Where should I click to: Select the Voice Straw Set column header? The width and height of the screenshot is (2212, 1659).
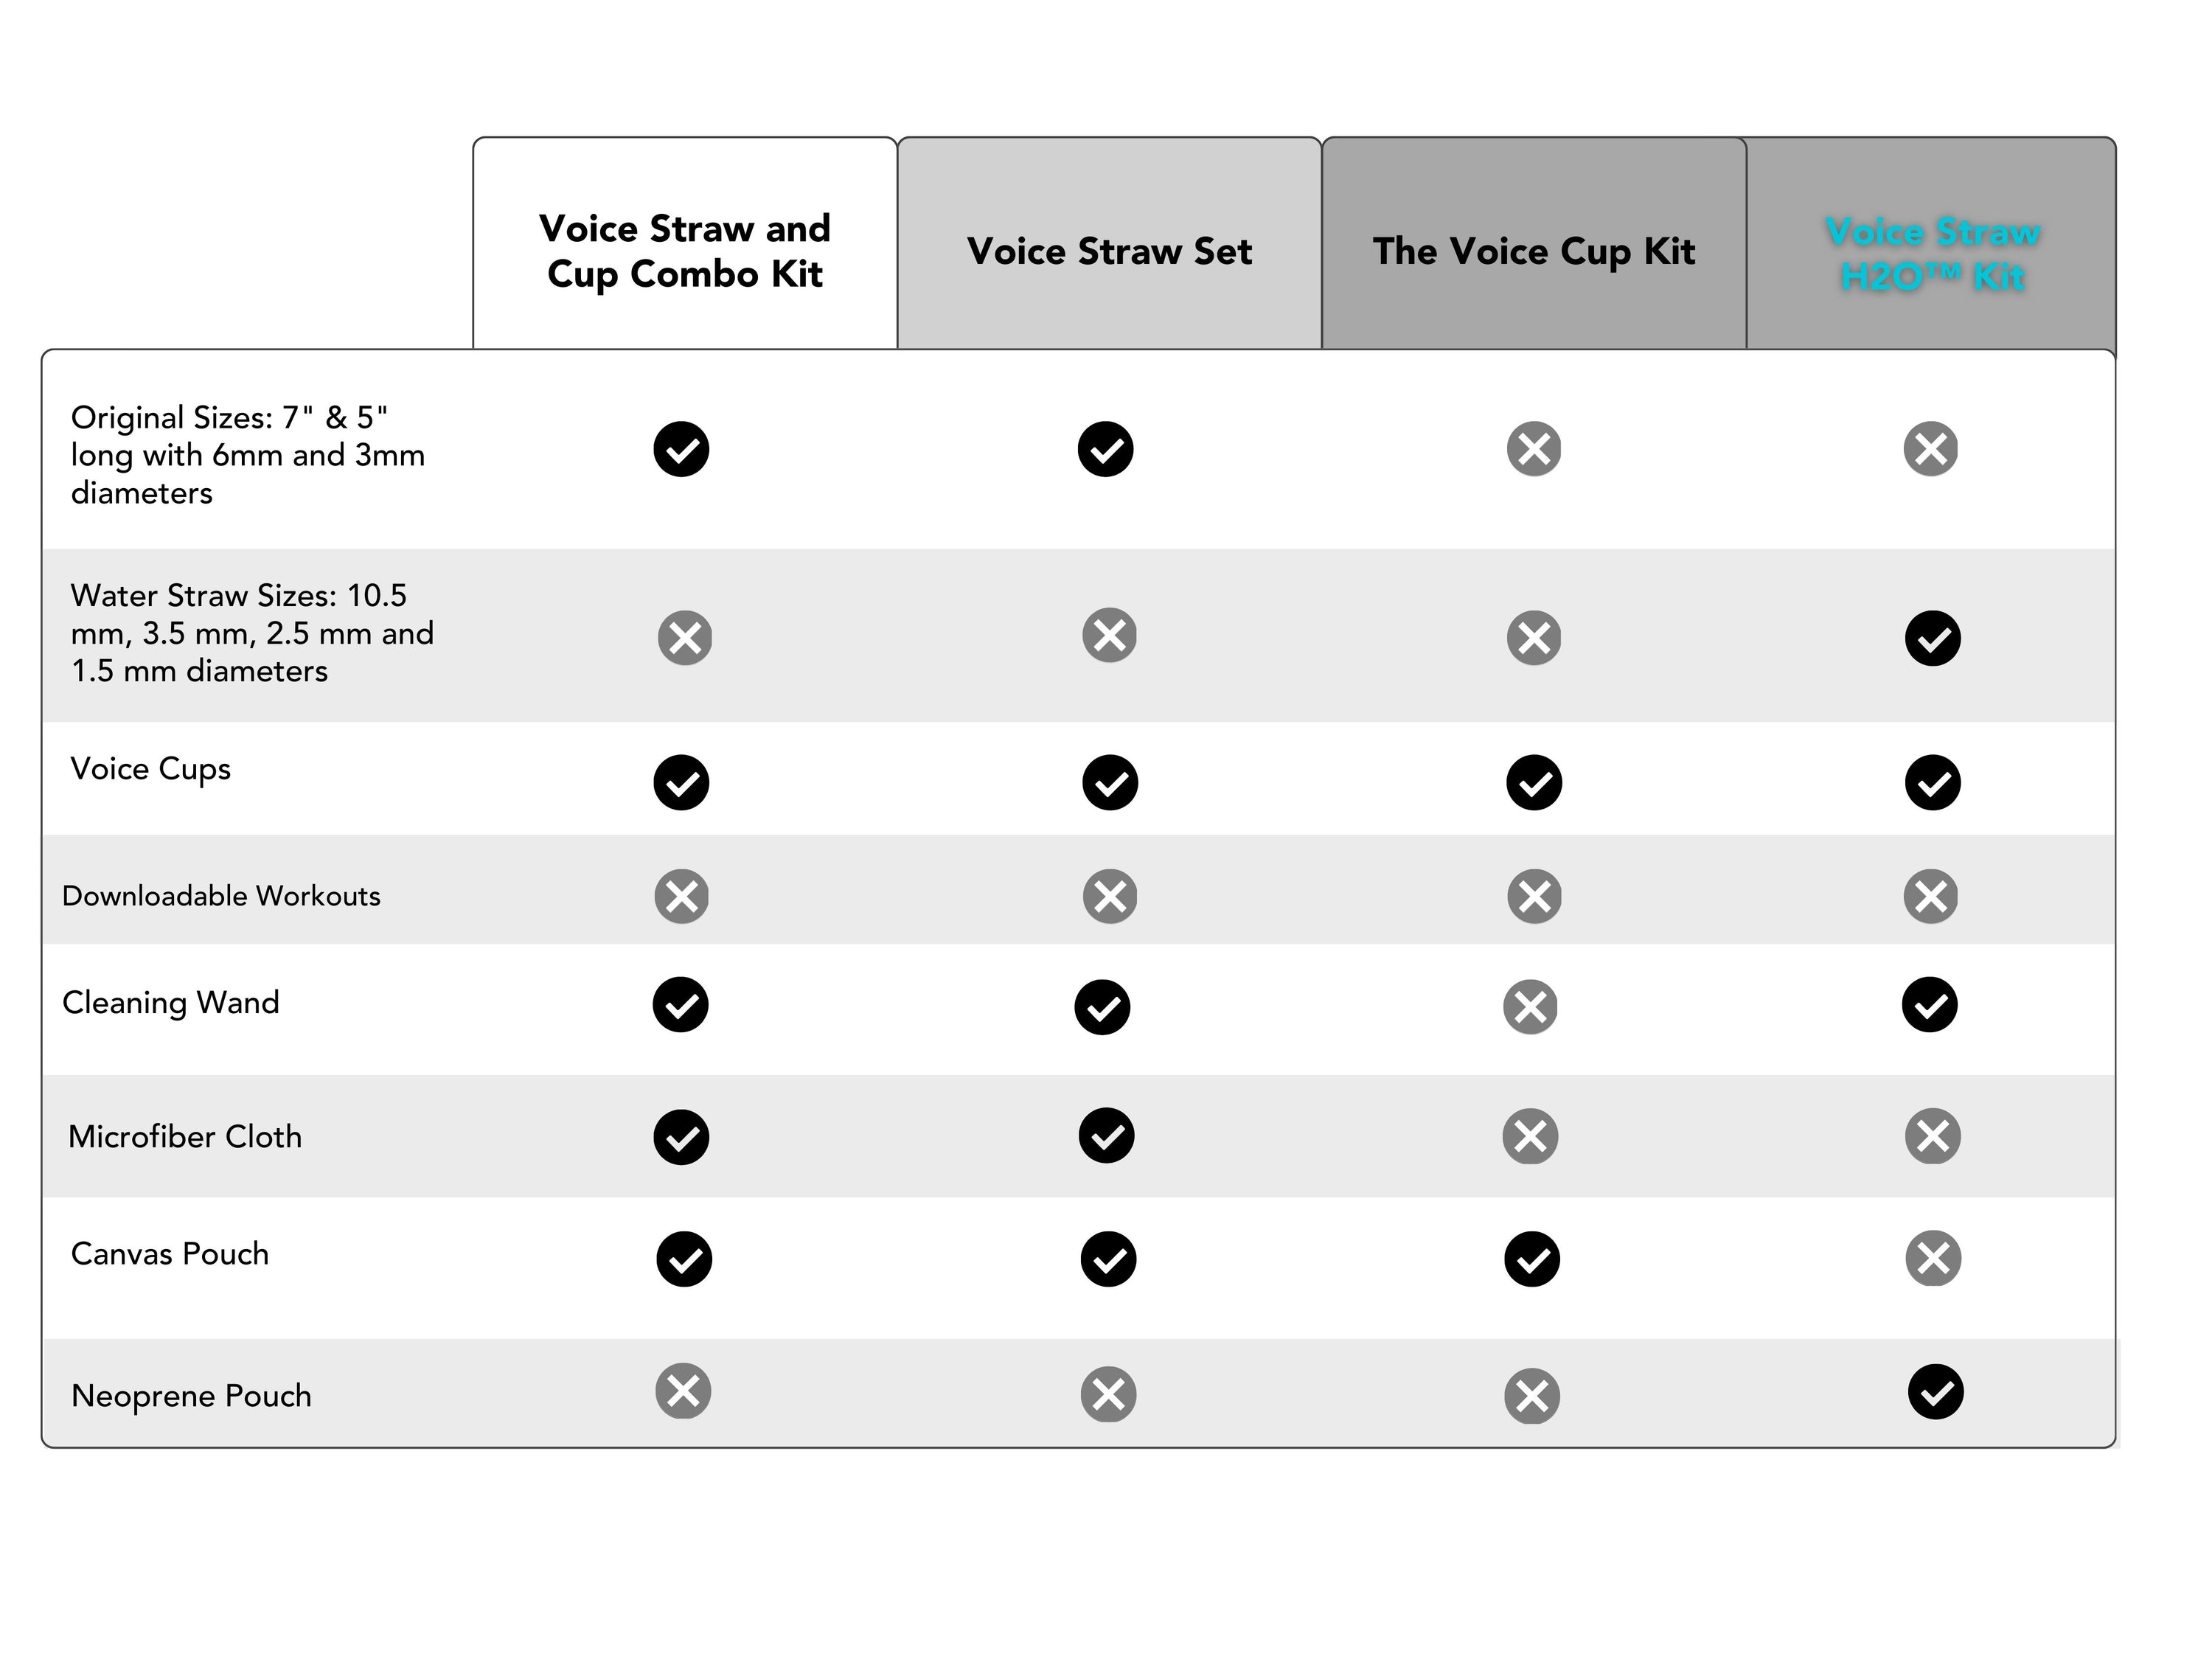pyautogui.click(x=1108, y=251)
